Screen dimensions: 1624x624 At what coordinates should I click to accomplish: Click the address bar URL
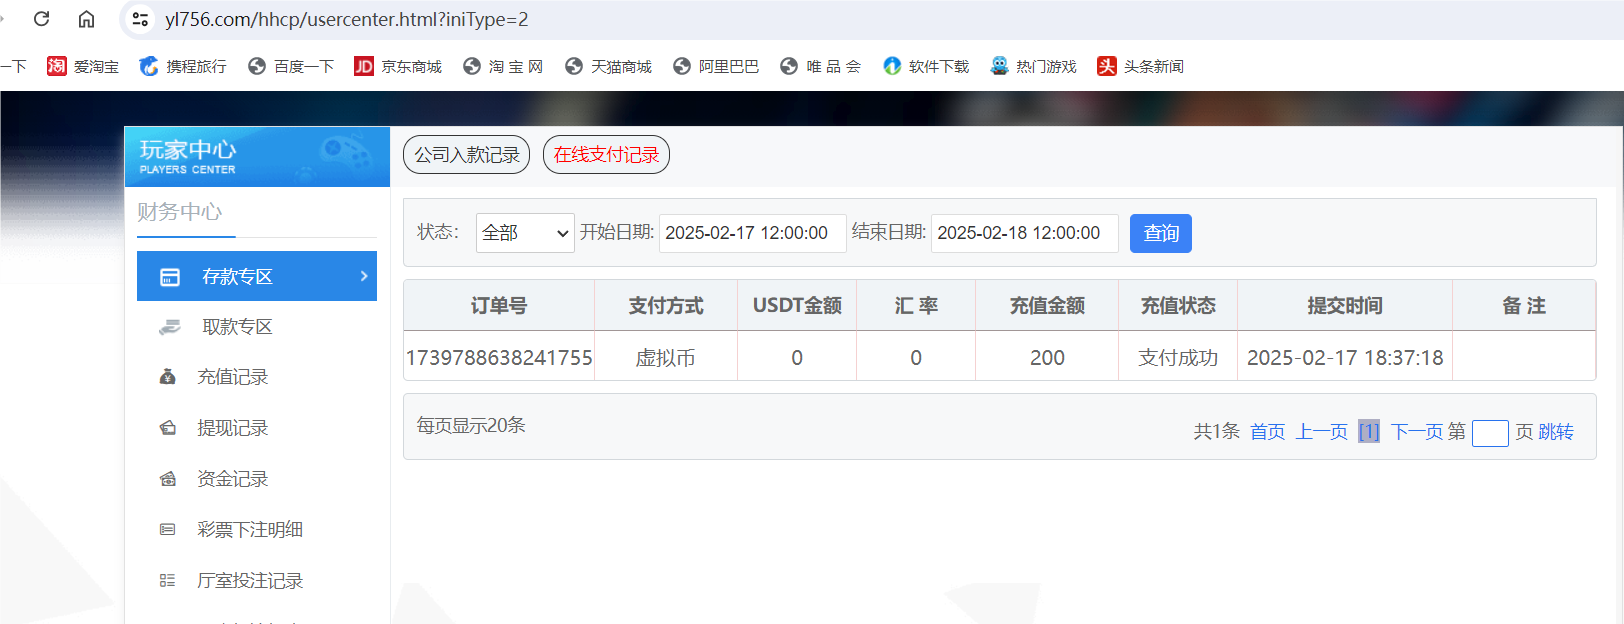pos(346,19)
